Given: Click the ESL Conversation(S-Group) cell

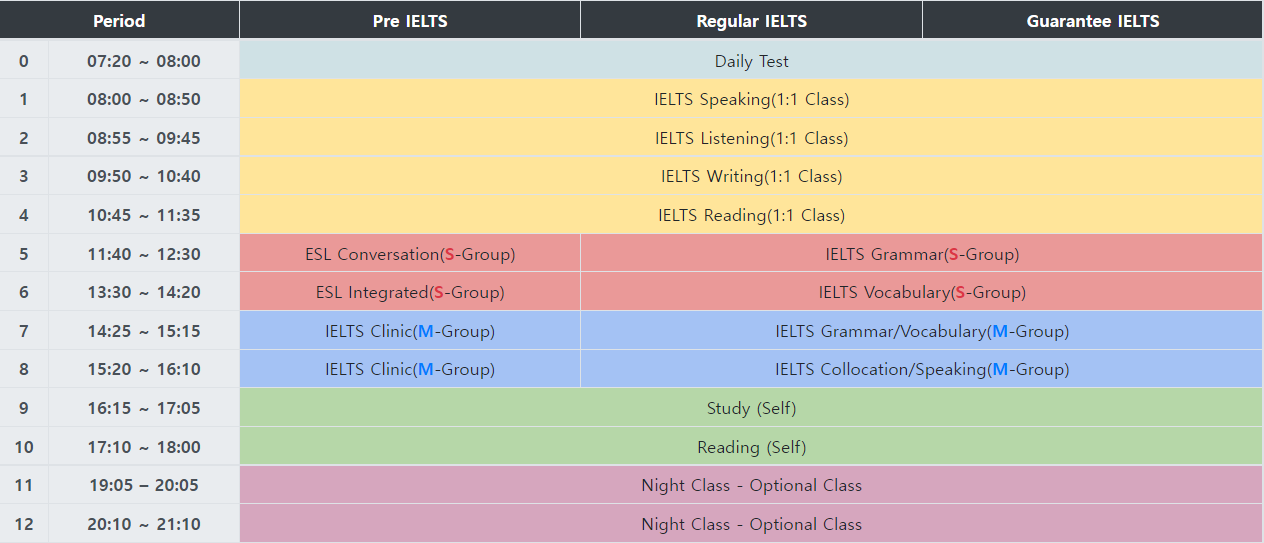Looking at the screenshot, I should tap(410, 254).
